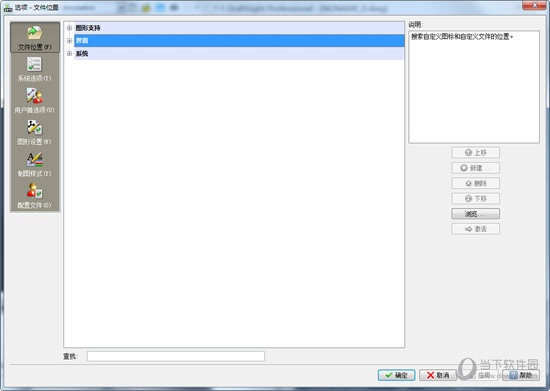Click the 浏览... (Browse) button
Viewport: 550px width, 391px height.
click(475, 214)
